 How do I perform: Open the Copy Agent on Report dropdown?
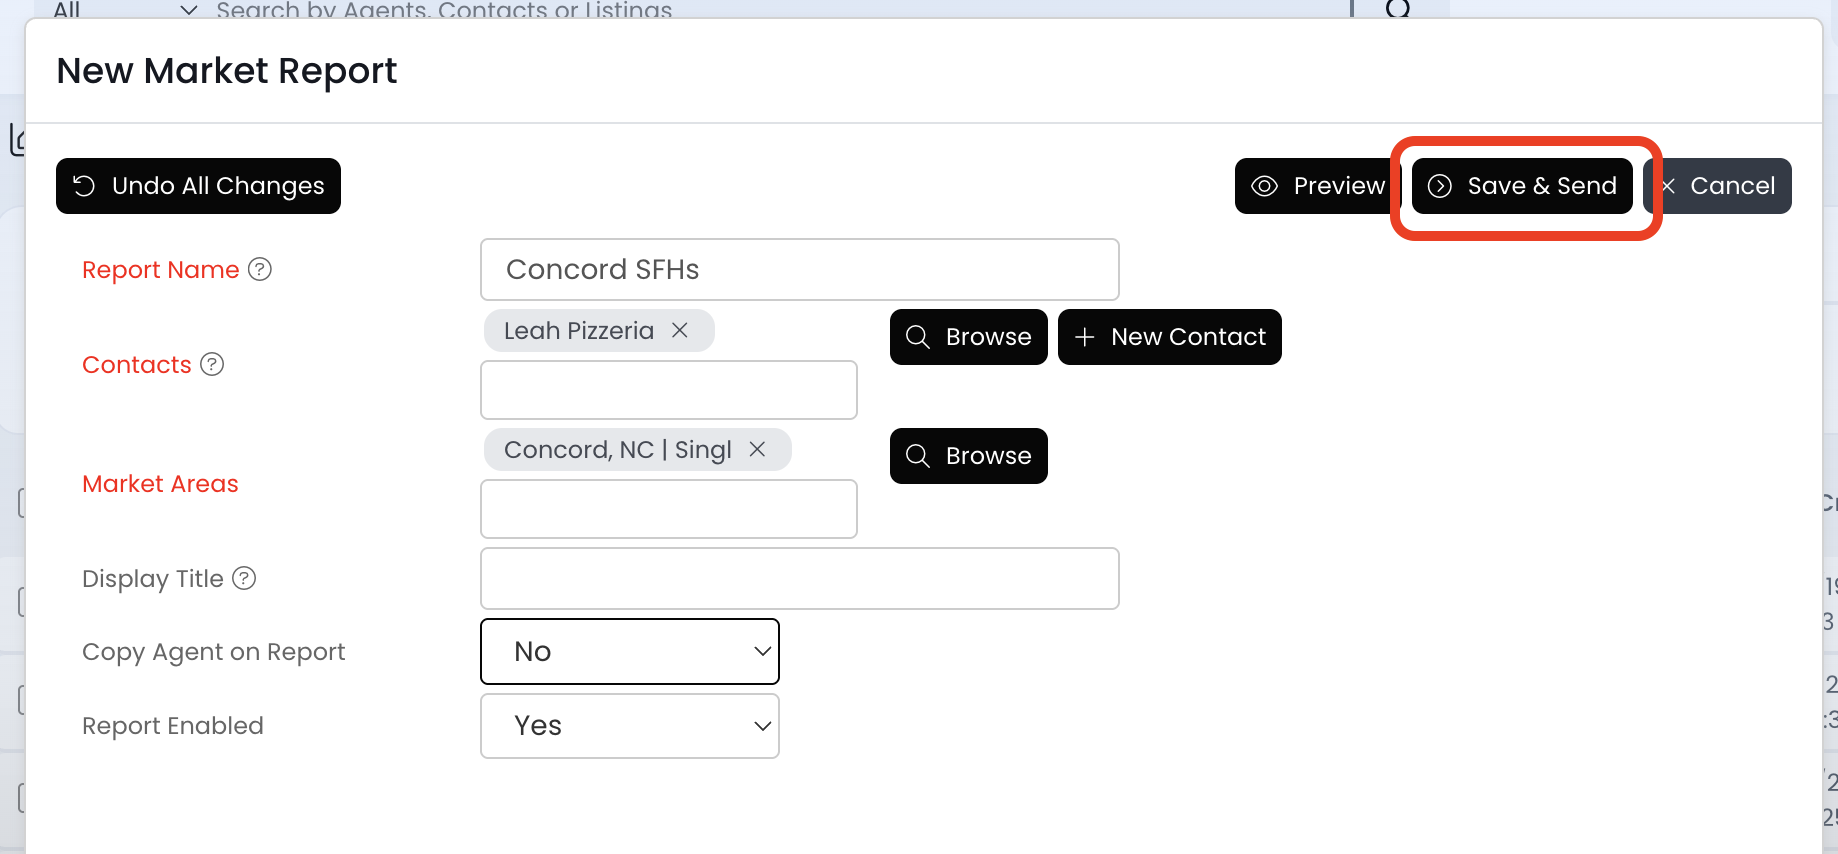pyautogui.click(x=630, y=651)
